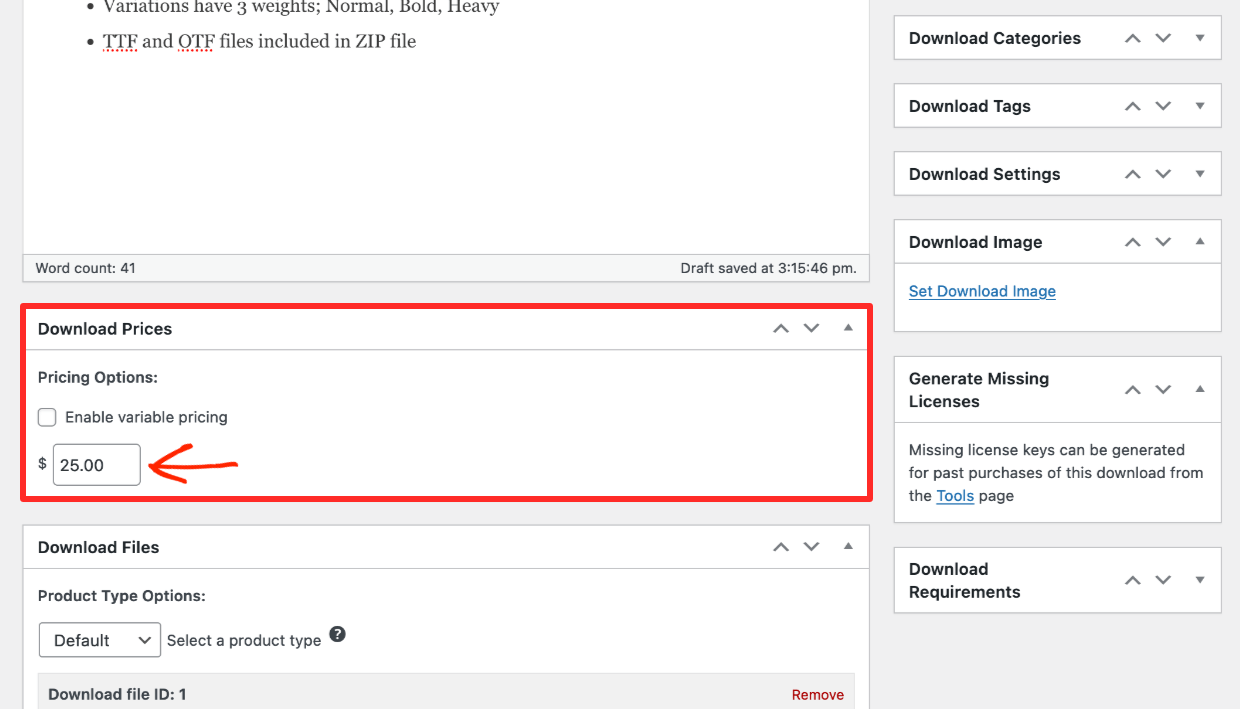Click the Set Download Image link
The image size is (1240, 709).
pos(982,291)
